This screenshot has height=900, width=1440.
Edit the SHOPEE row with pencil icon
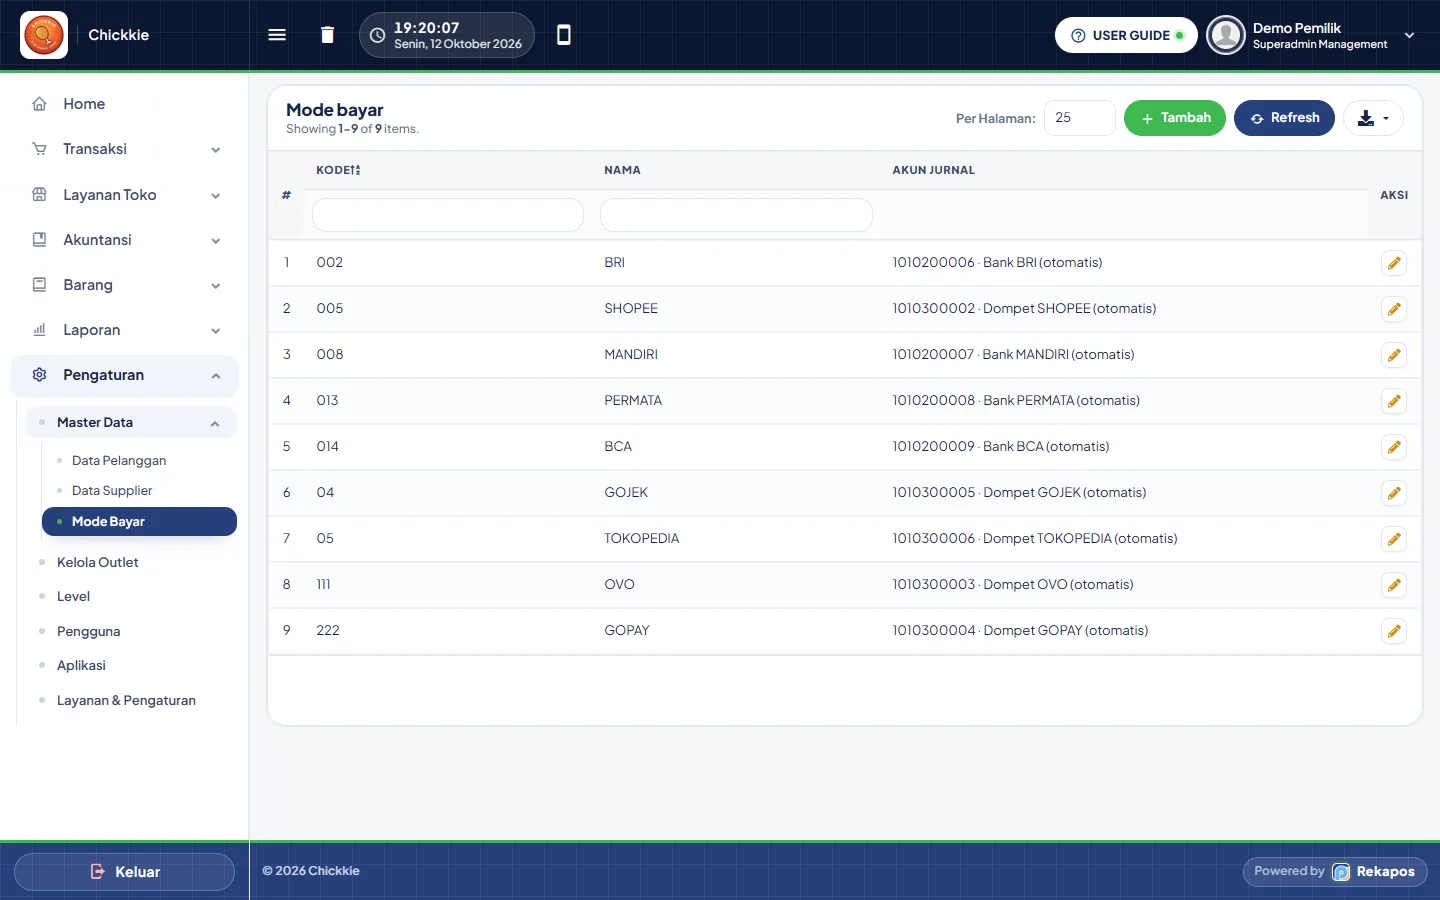1394,309
